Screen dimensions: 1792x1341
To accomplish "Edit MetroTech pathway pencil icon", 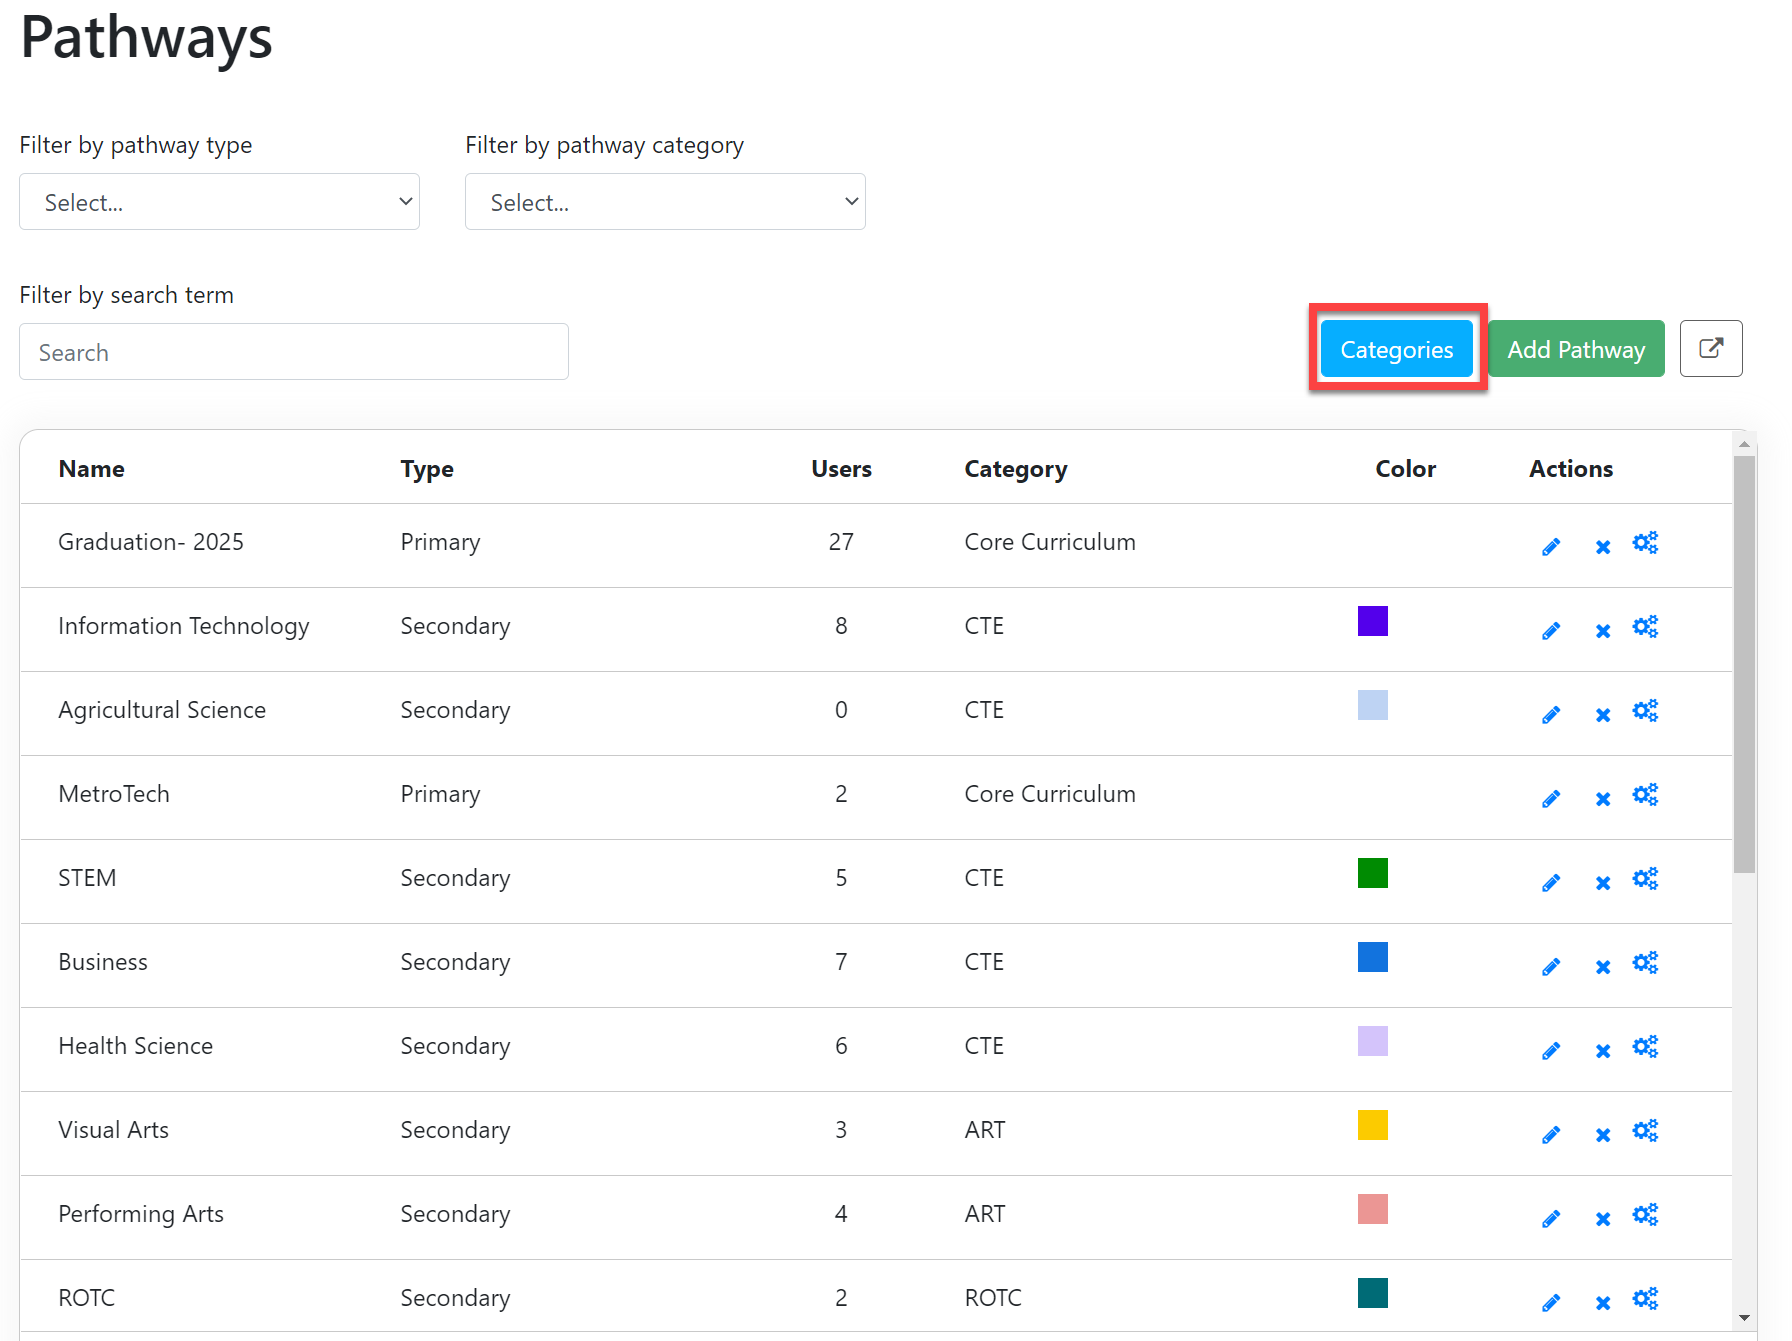I will click(1551, 799).
